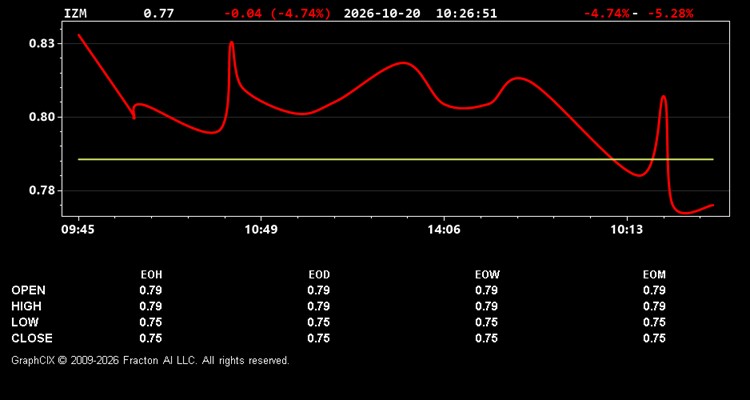Viewport: 750px width, 400px height.
Task: Click the -0.04 (-4.74%) change value
Action: (x=277, y=13)
